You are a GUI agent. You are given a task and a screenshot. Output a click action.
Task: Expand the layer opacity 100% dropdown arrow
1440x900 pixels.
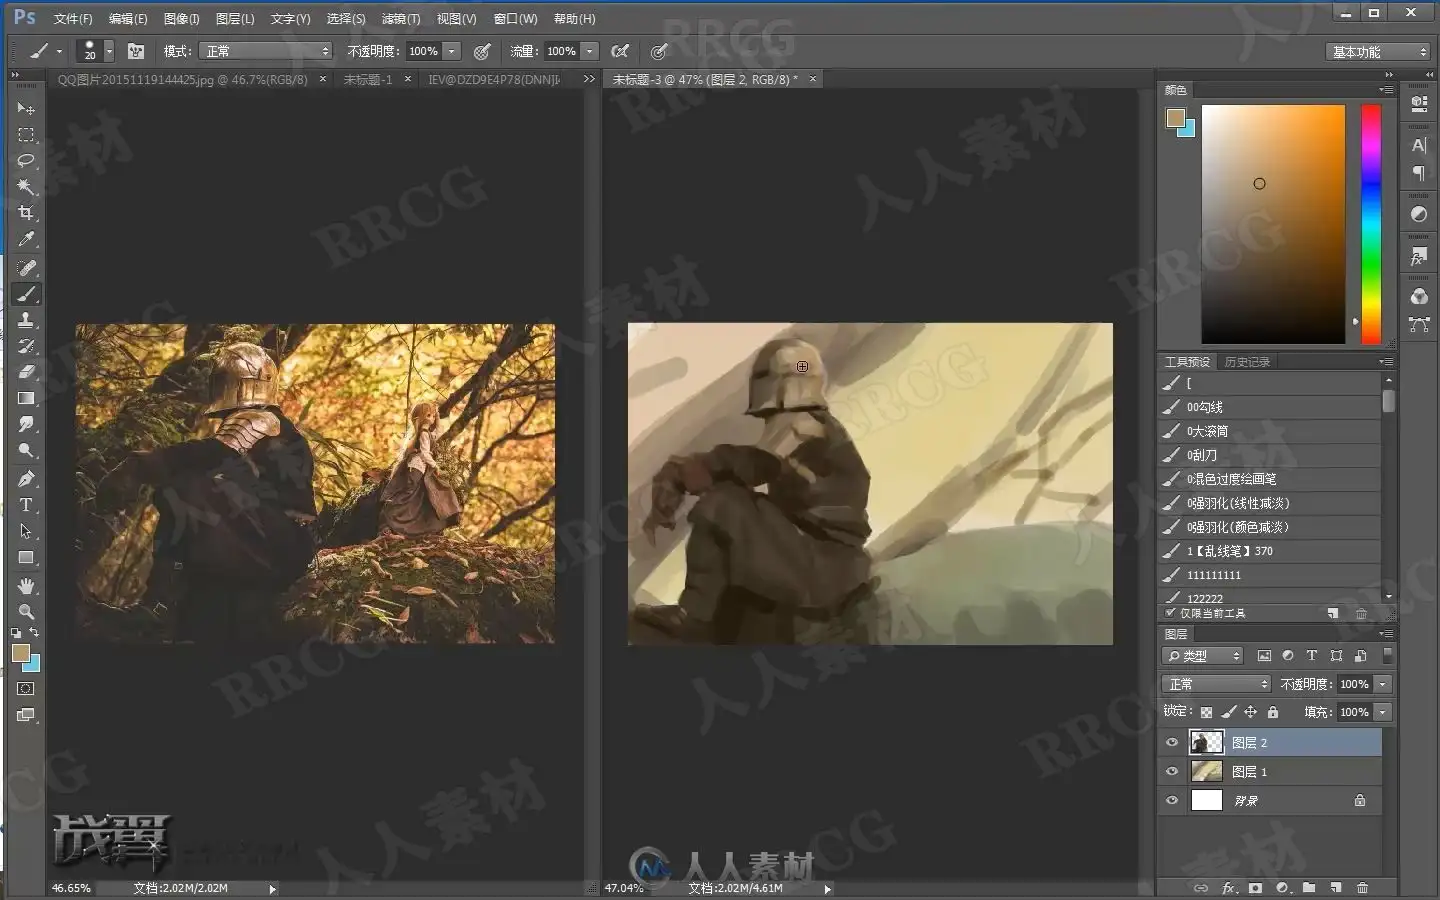pos(1383,684)
